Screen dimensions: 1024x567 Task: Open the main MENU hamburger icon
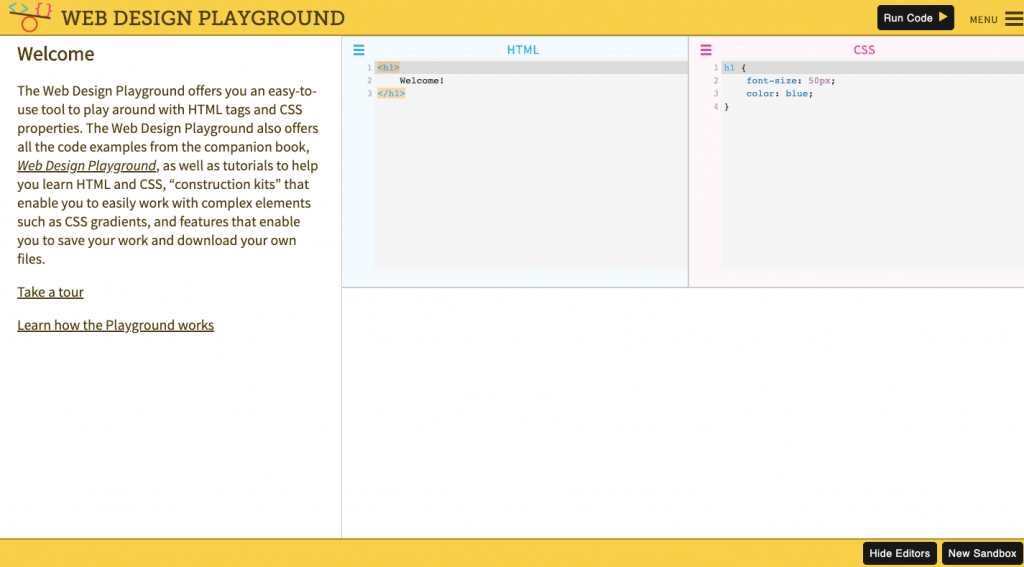point(1013,18)
